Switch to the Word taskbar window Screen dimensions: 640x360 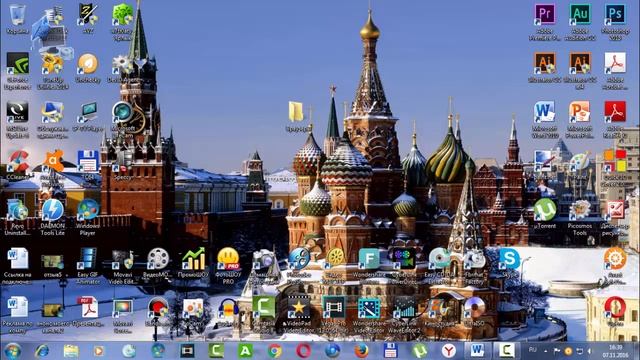477,351
